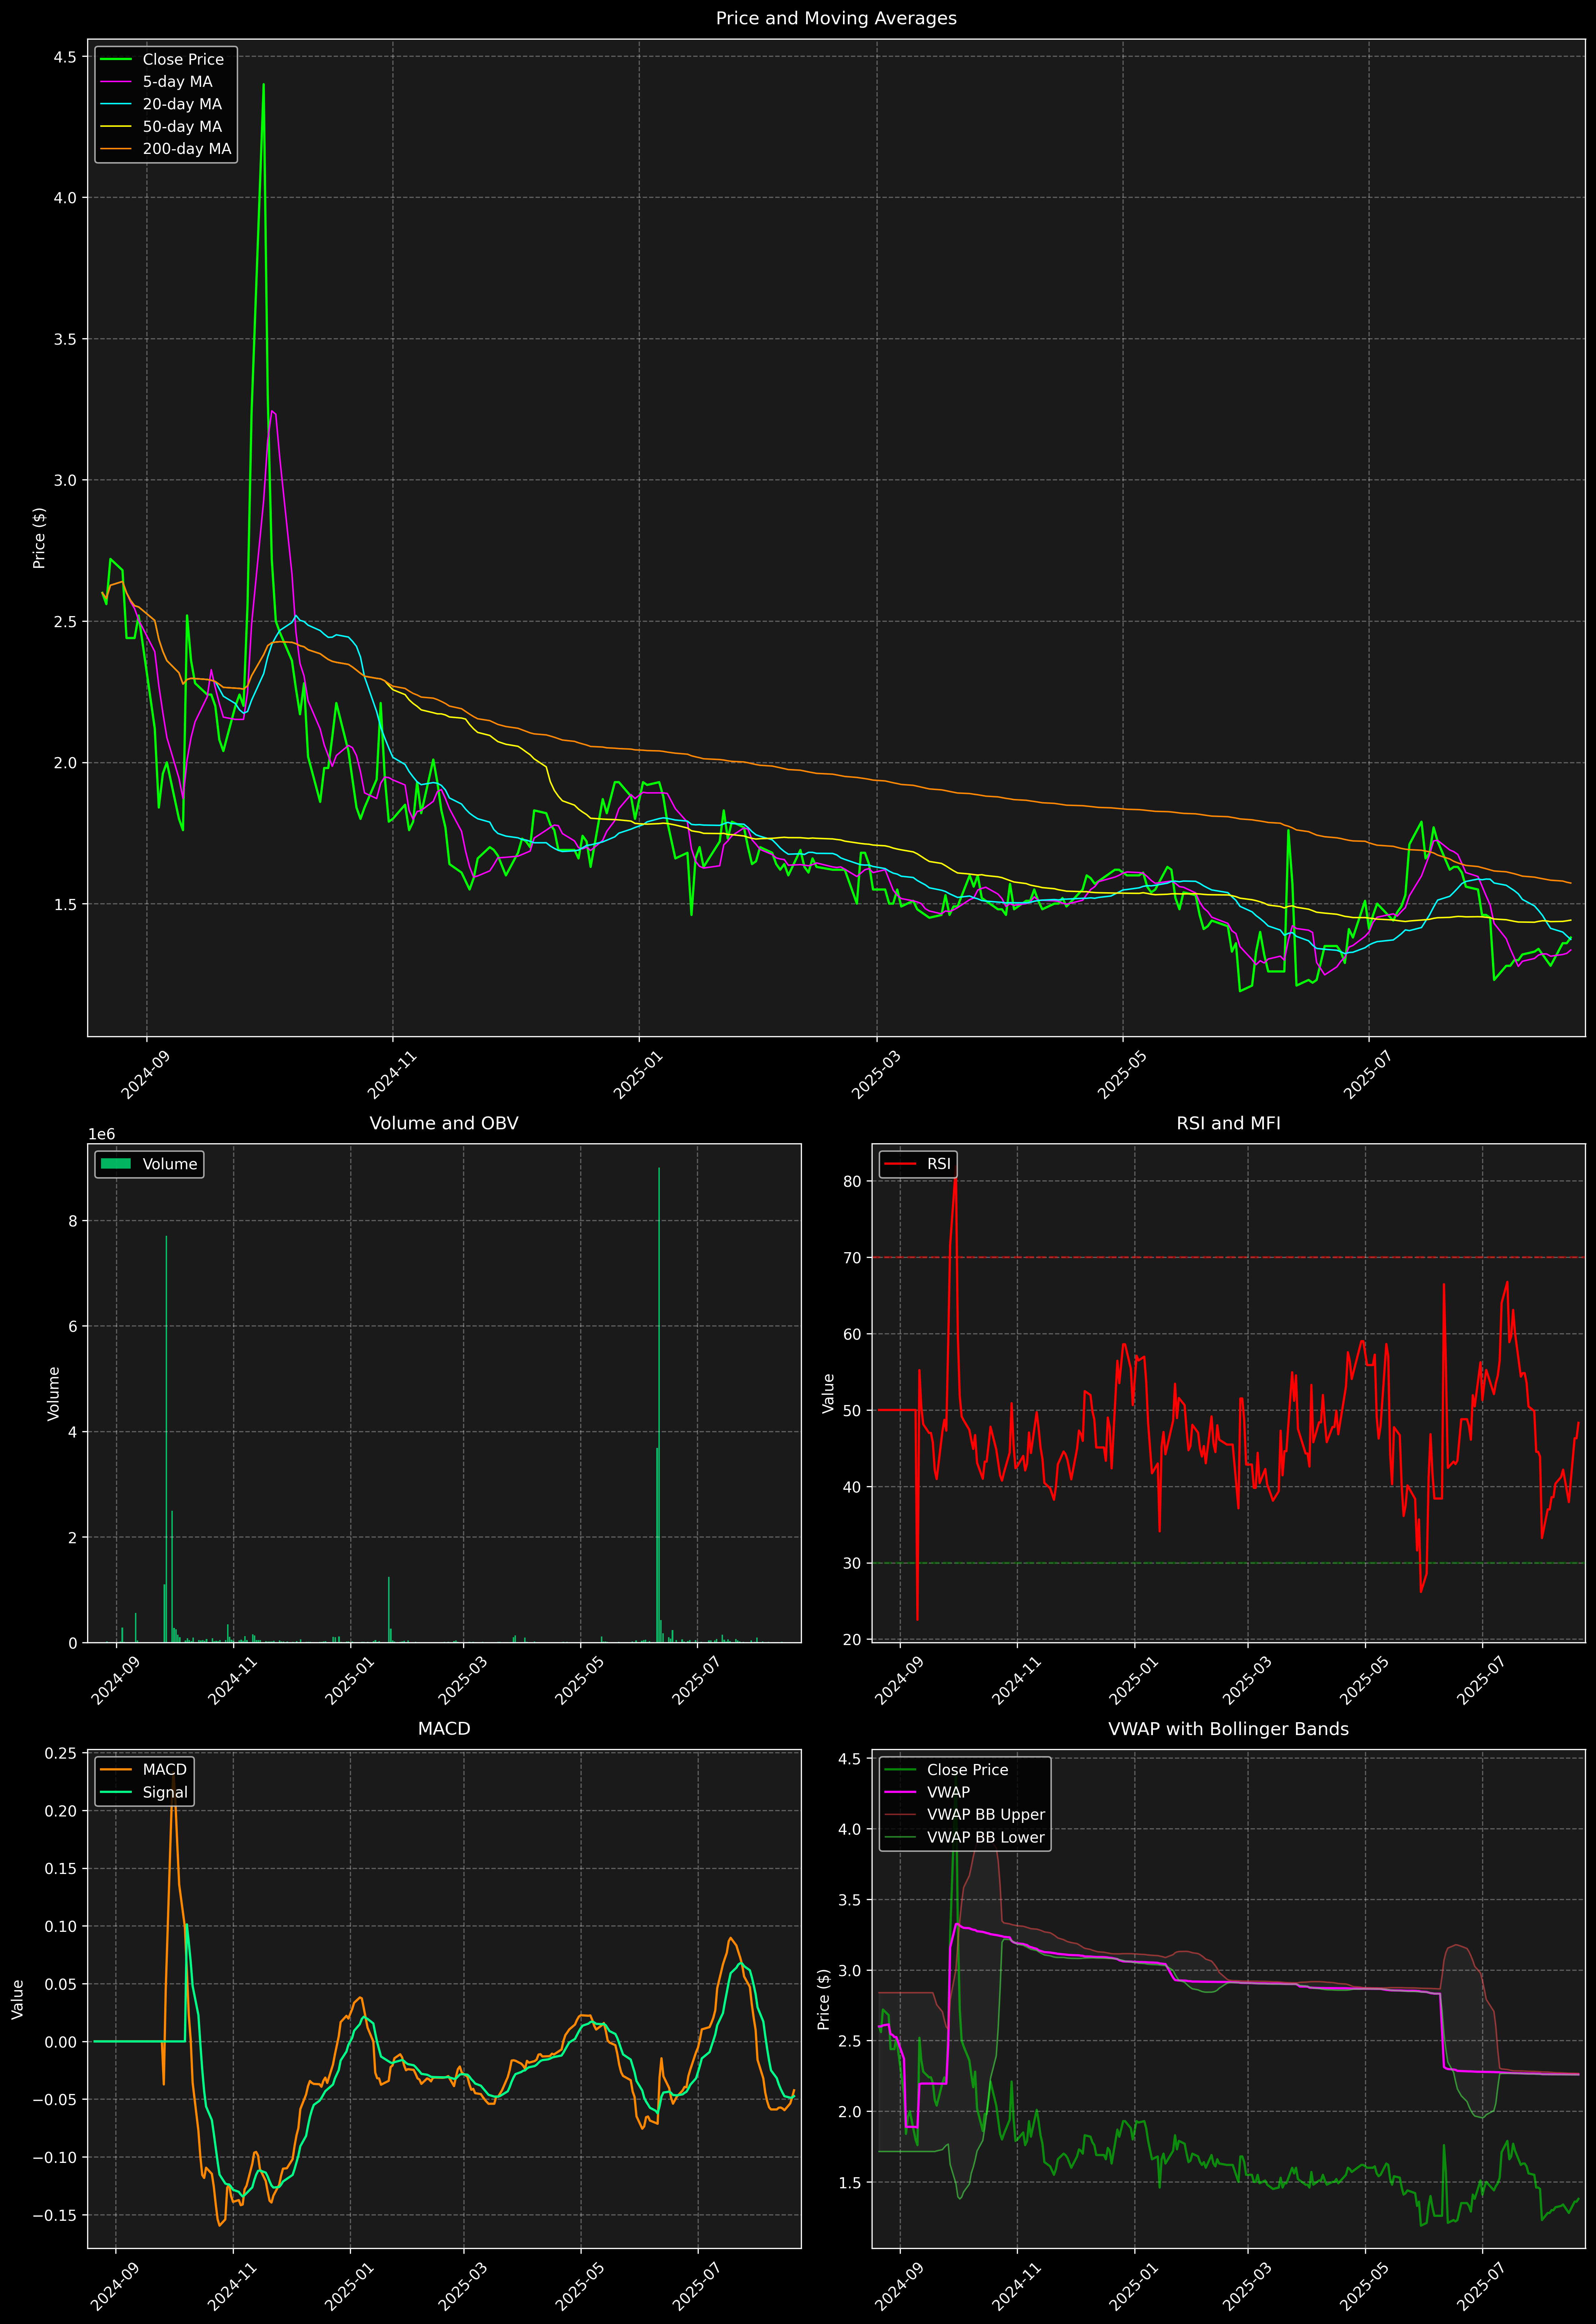Click the green Volume legend swatch
This screenshot has height=2324, width=1596.
(116, 1164)
